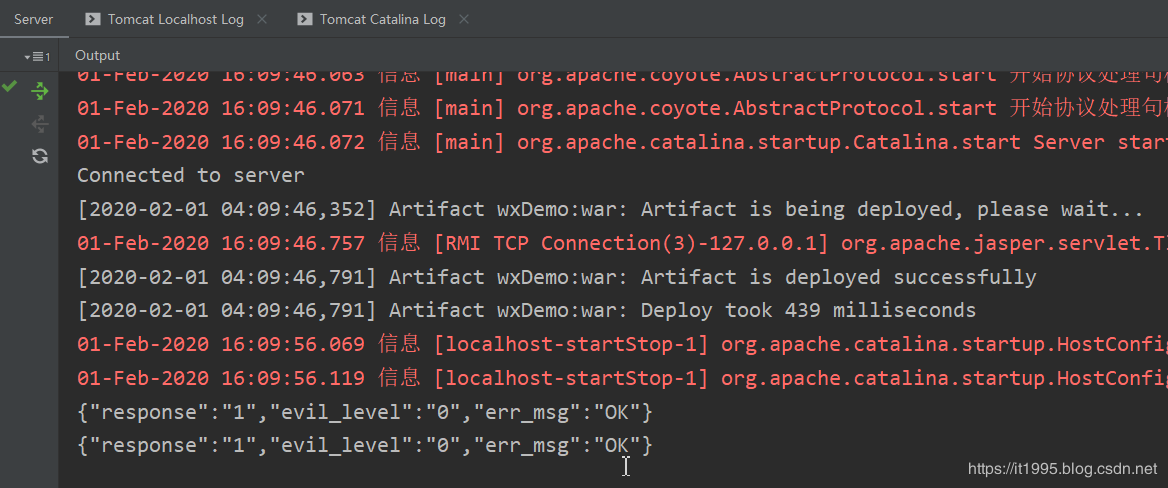Open the Tomcat Catalina Log tab

tap(382, 19)
